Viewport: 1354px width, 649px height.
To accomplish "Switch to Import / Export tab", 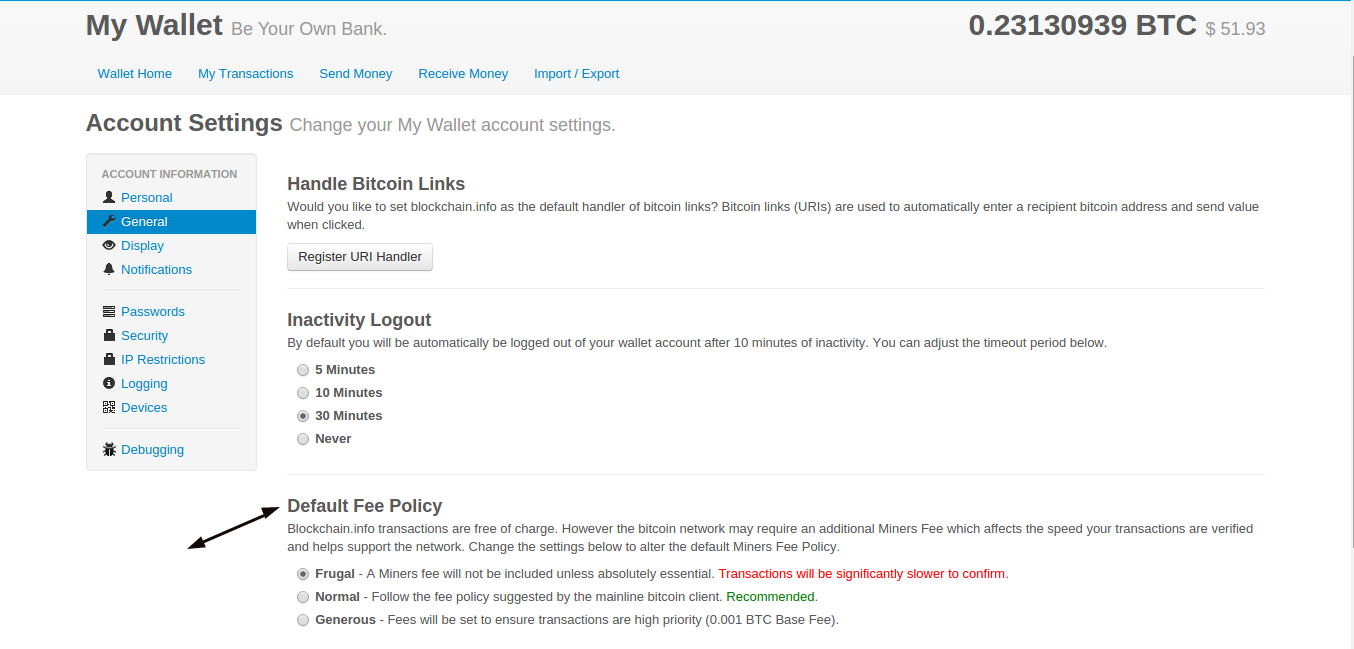I will (577, 74).
